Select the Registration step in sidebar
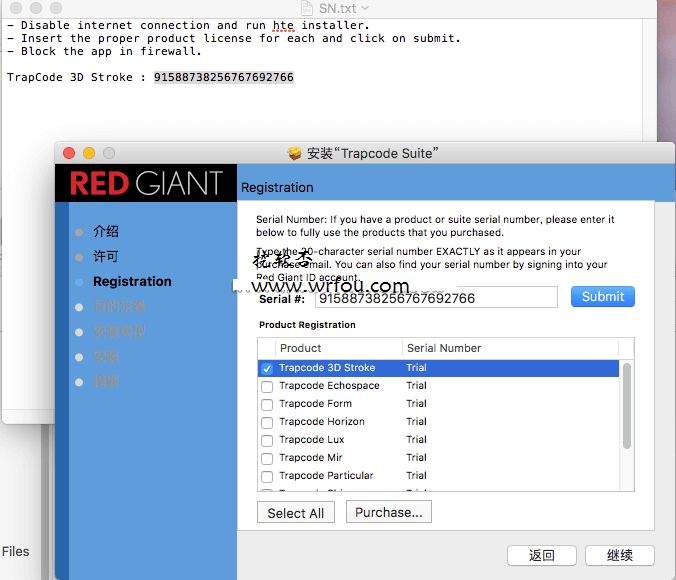This screenshot has width=676, height=580. [x=132, y=282]
